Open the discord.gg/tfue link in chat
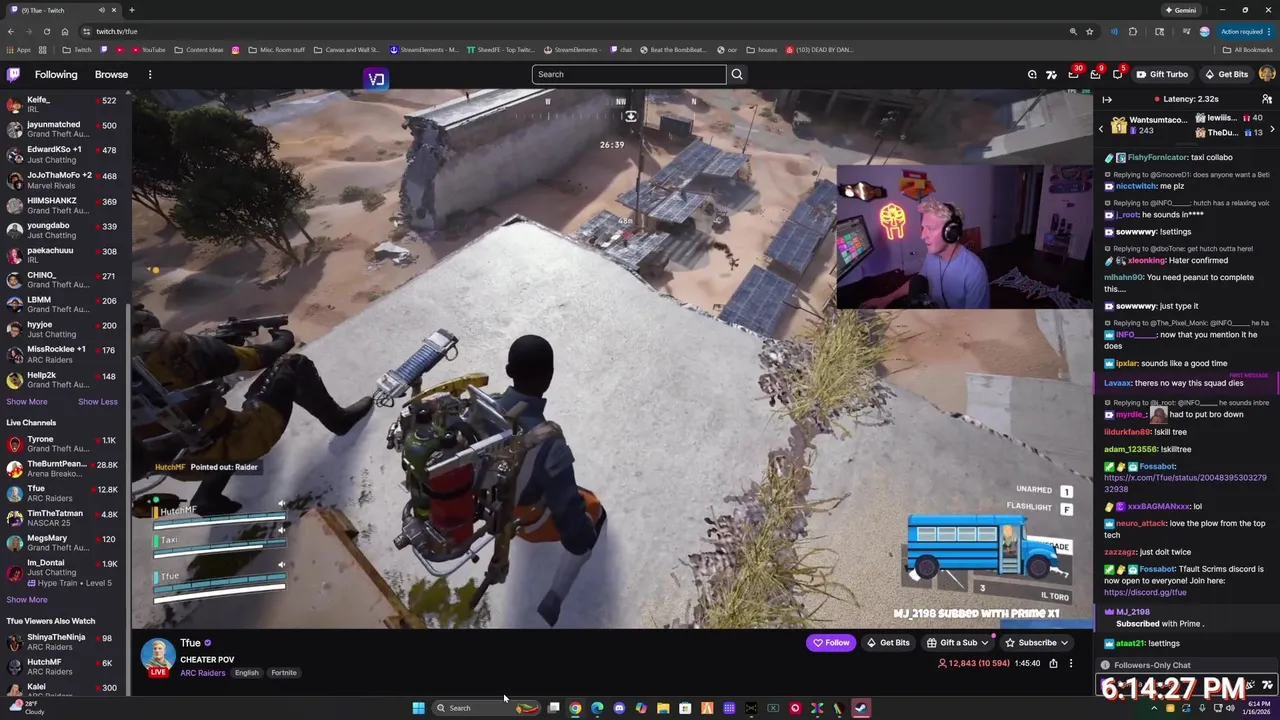Screen dimensions: 1280x720 [1145, 592]
